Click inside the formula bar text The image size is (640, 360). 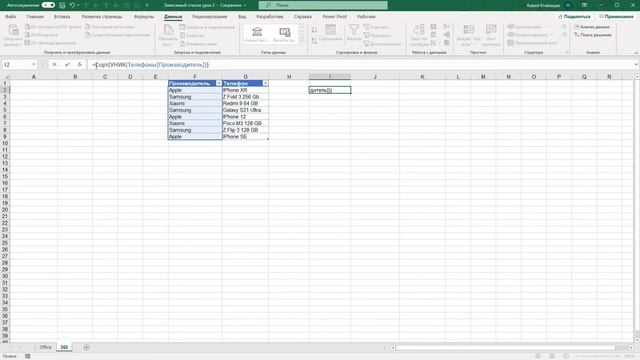point(150,64)
